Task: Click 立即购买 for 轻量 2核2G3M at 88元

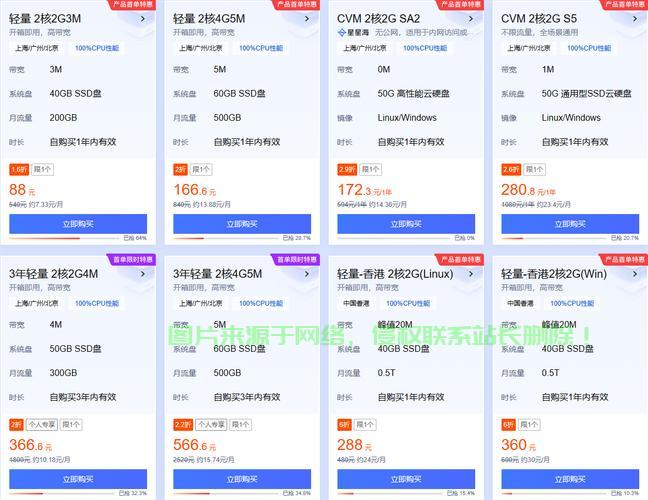Action: (78, 224)
